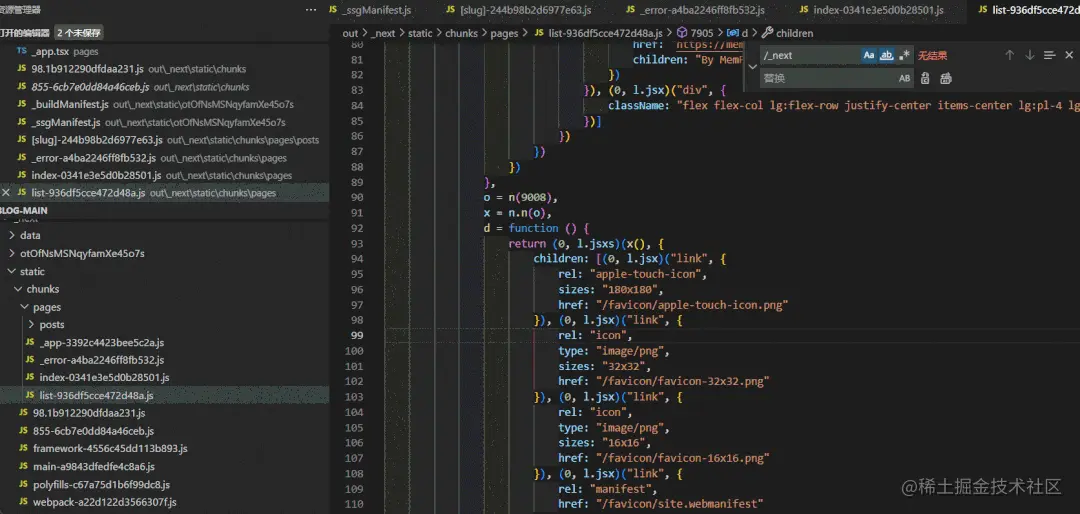Click the Replace single occurrence icon

point(926,79)
